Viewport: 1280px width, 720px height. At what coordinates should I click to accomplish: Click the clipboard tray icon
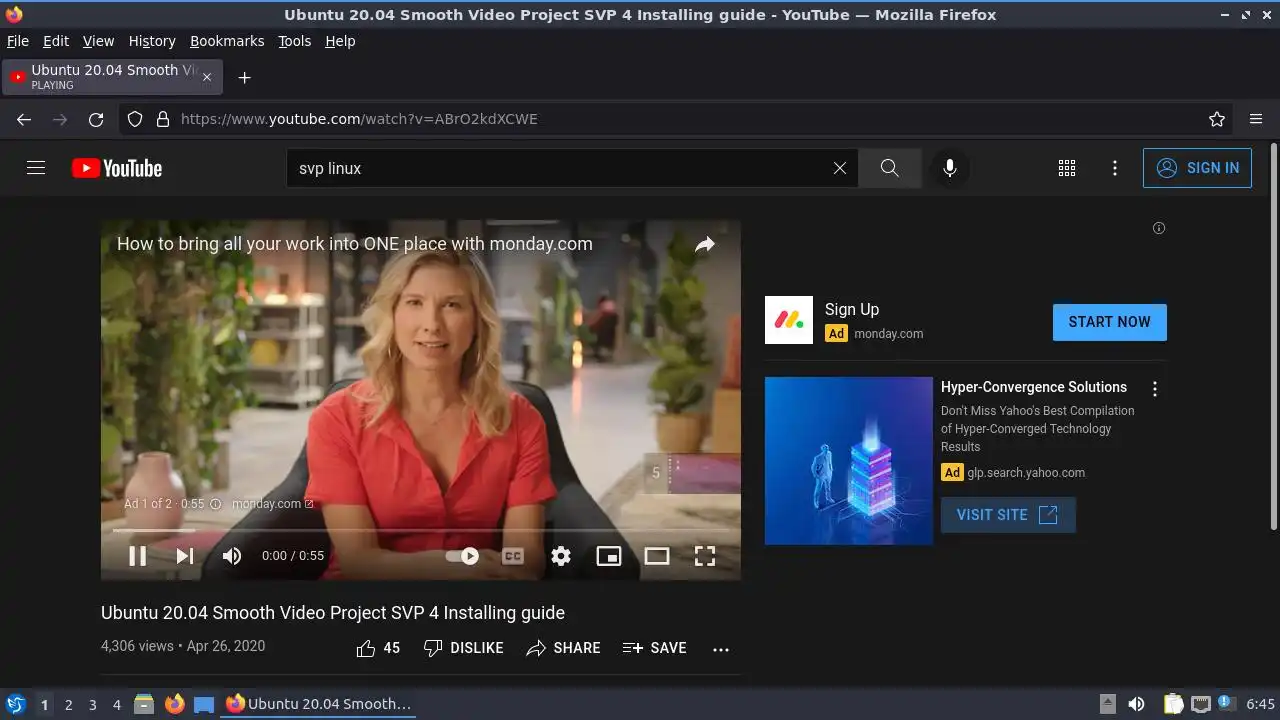tap(1173, 704)
